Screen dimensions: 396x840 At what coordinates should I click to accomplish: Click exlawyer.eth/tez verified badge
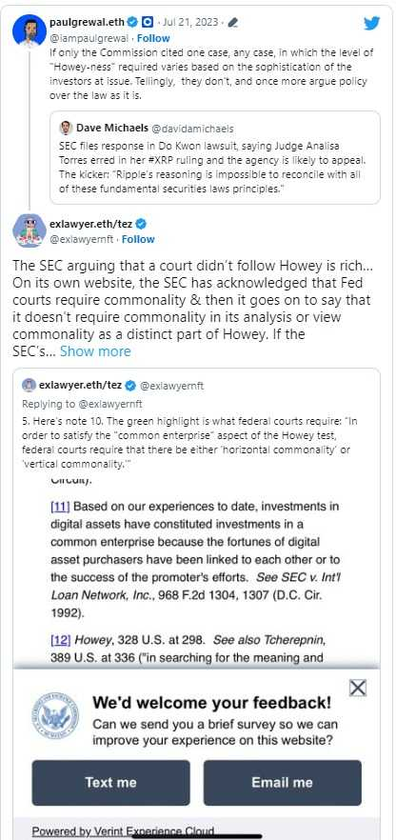[x=141, y=223]
